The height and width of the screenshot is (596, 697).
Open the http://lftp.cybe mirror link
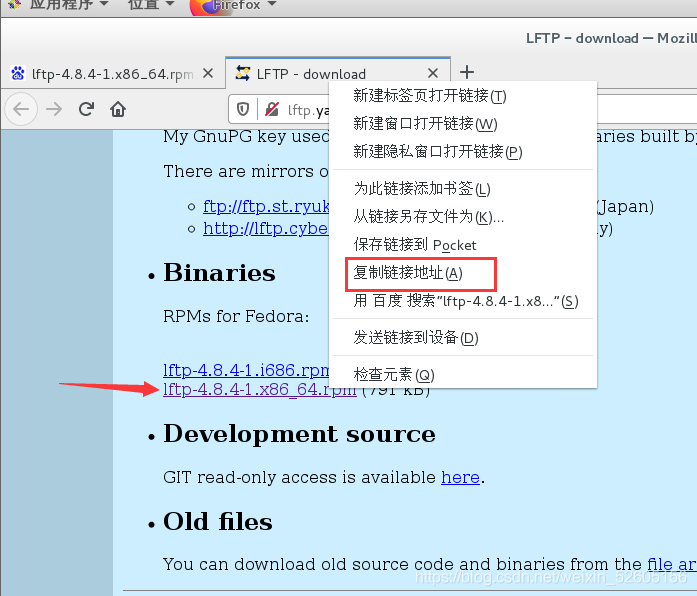(x=265, y=228)
